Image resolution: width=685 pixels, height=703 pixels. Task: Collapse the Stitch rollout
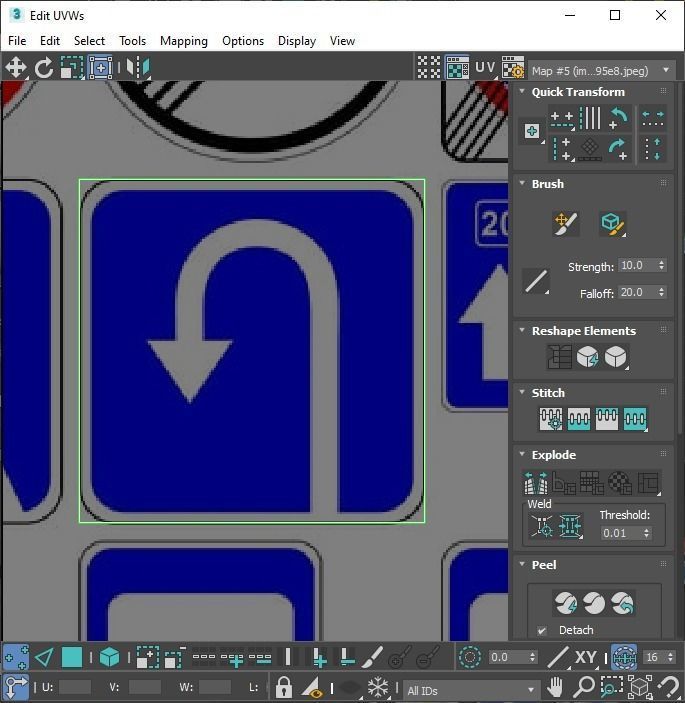point(522,392)
